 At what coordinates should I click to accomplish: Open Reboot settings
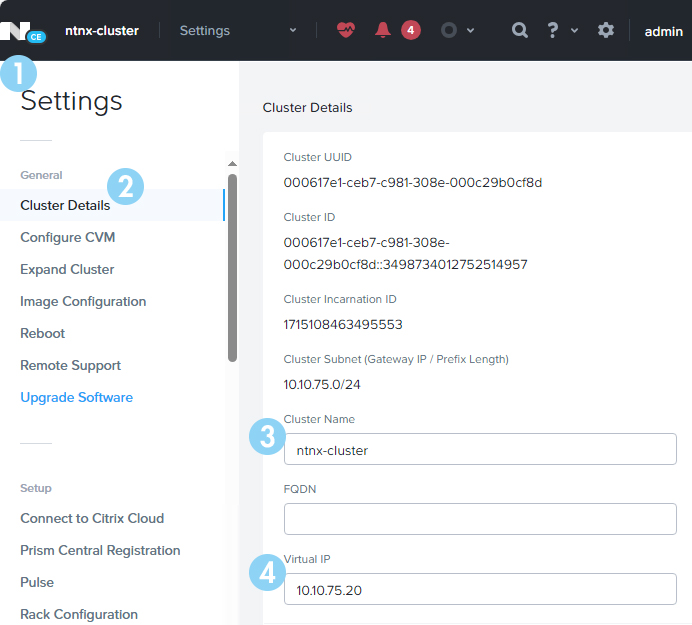point(42,333)
